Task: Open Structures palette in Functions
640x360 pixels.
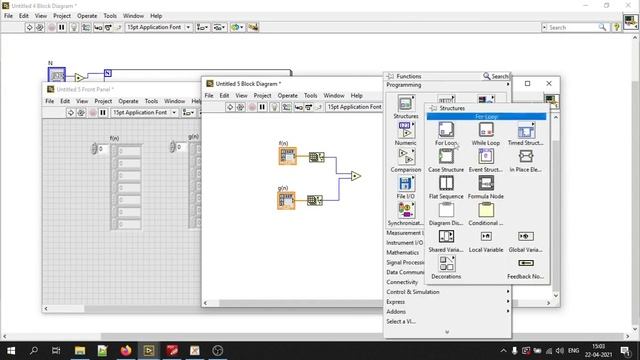Action: pyautogui.click(x=406, y=103)
